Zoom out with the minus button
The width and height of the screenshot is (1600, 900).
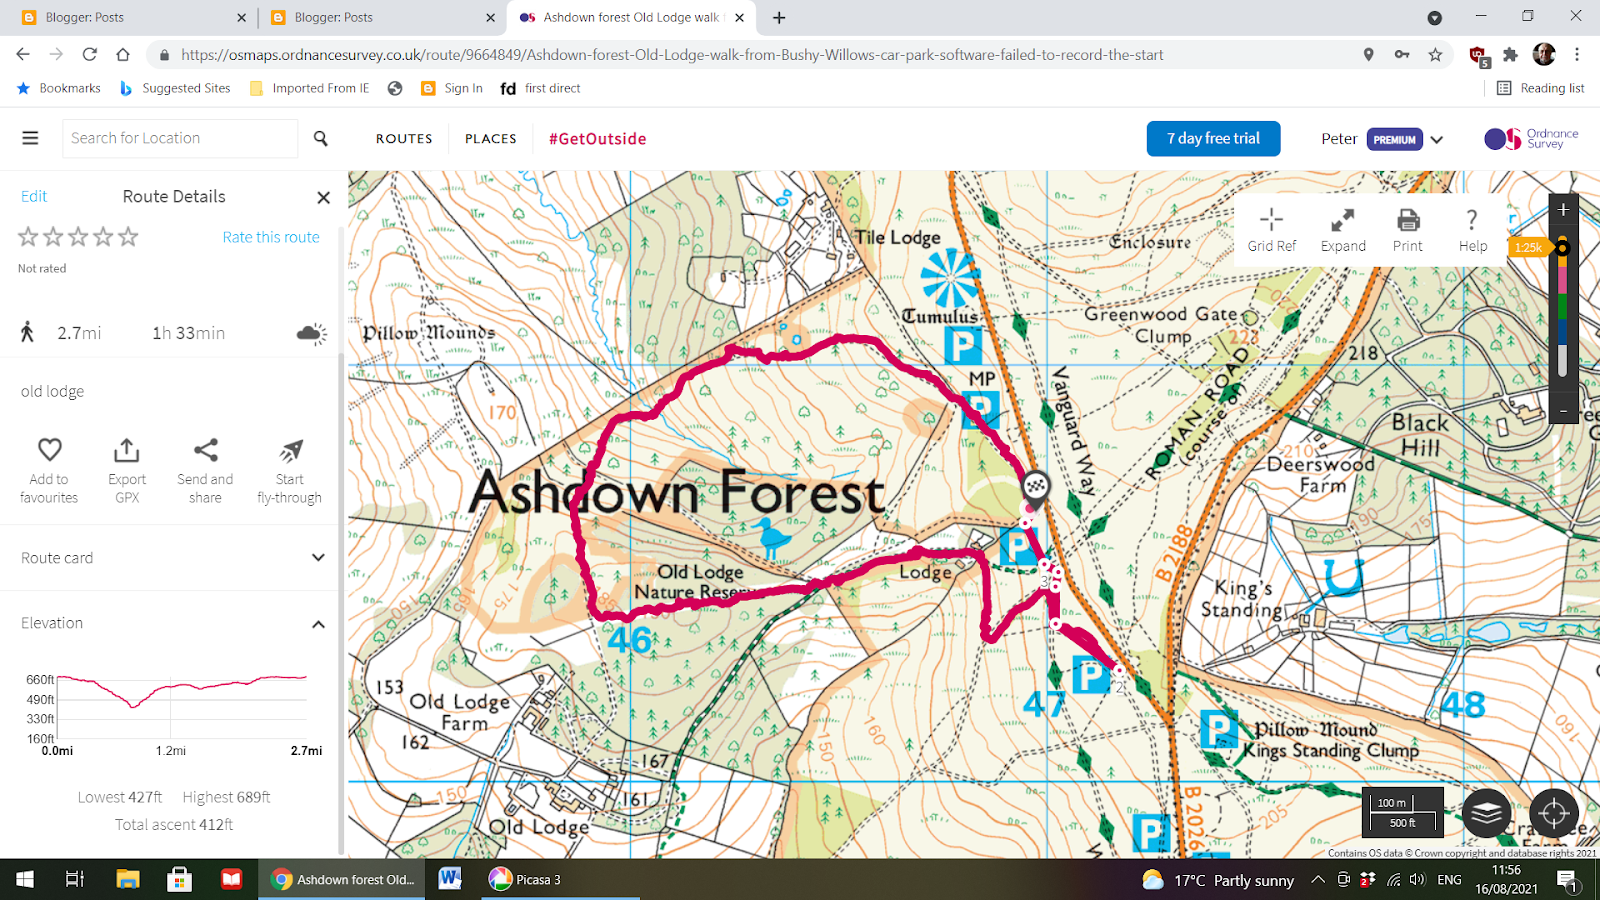click(1563, 410)
